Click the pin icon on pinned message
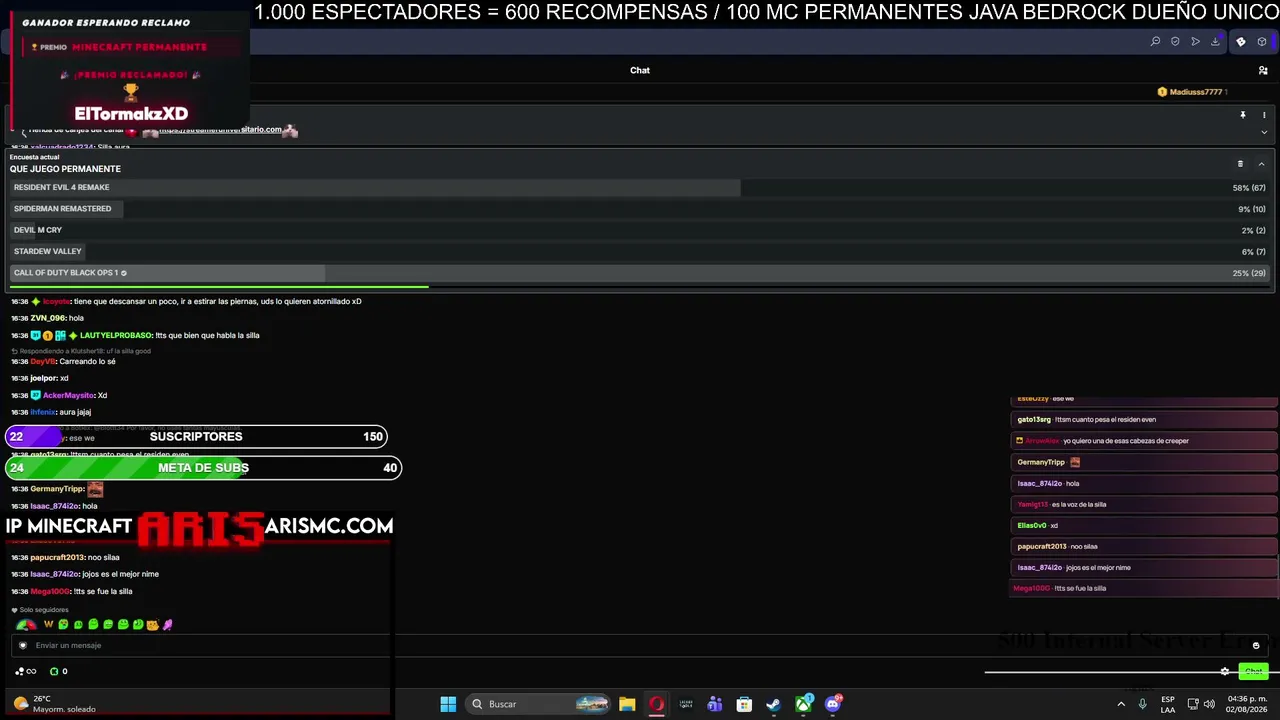The width and height of the screenshot is (1280, 720). (1243, 115)
